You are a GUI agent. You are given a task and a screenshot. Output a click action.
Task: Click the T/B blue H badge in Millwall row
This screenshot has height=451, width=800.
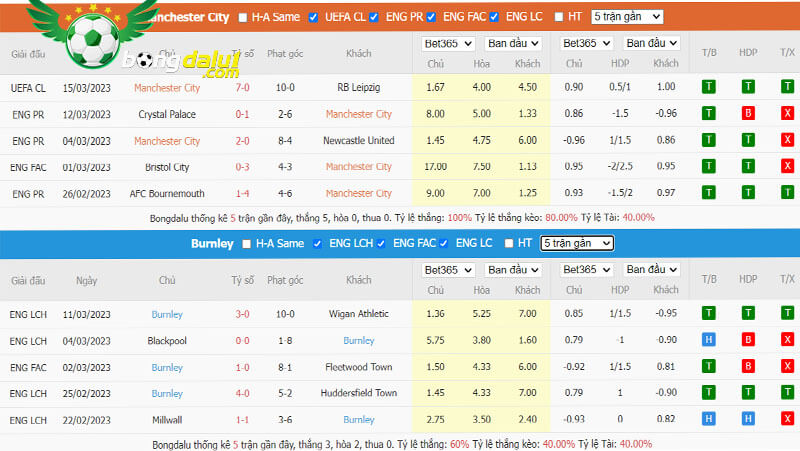click(708, 419)
